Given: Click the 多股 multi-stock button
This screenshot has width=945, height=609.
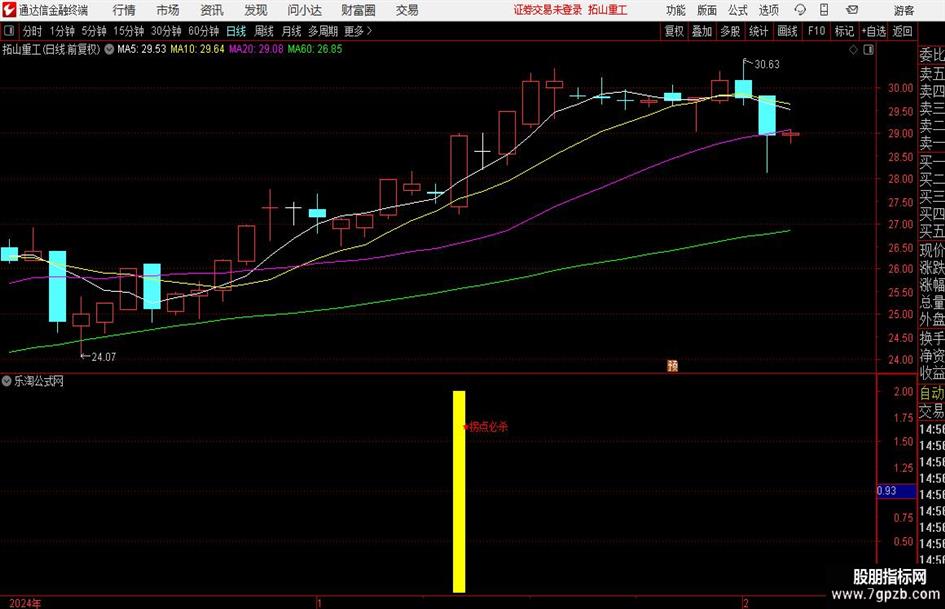Looking at the screenshot, I should click(730, 31).
